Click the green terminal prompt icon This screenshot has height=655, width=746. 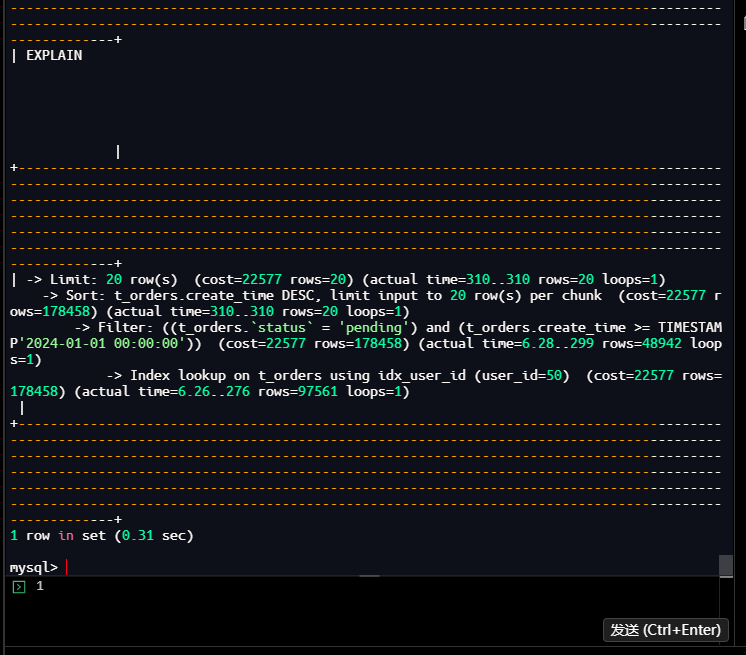[x=19, y=587]
